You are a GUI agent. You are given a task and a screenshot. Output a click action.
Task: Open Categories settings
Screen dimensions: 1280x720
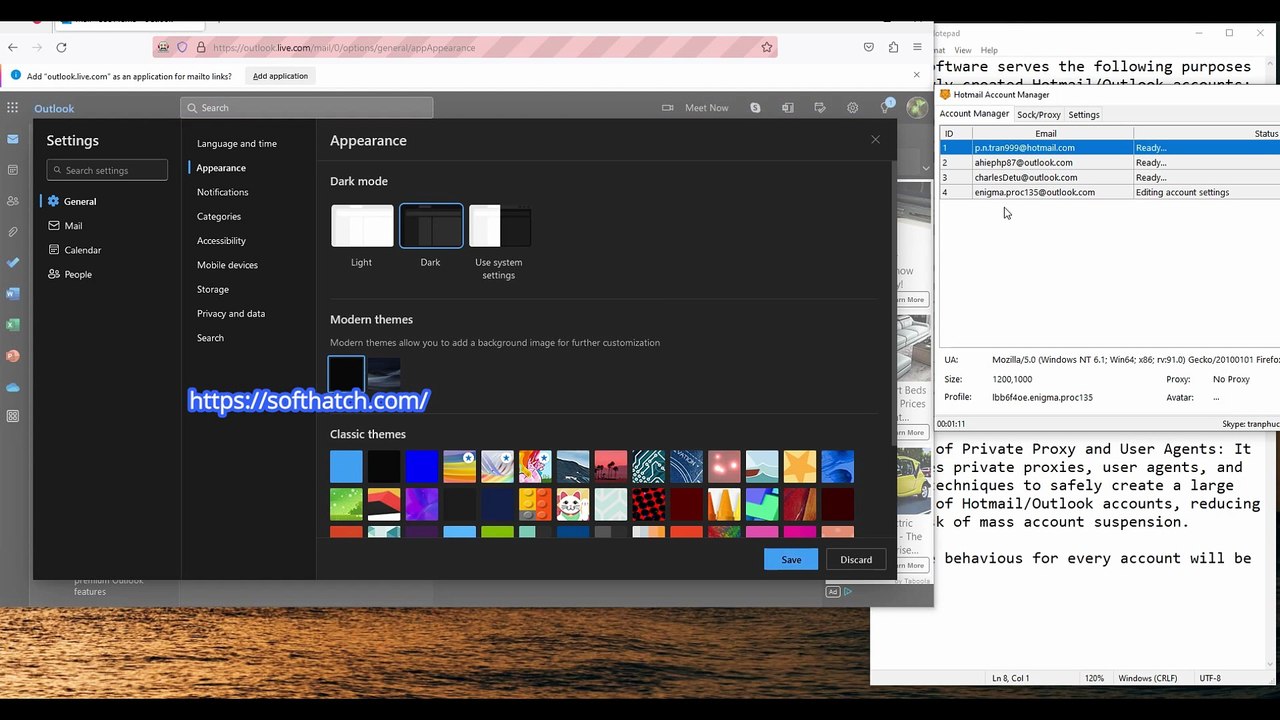219,216
